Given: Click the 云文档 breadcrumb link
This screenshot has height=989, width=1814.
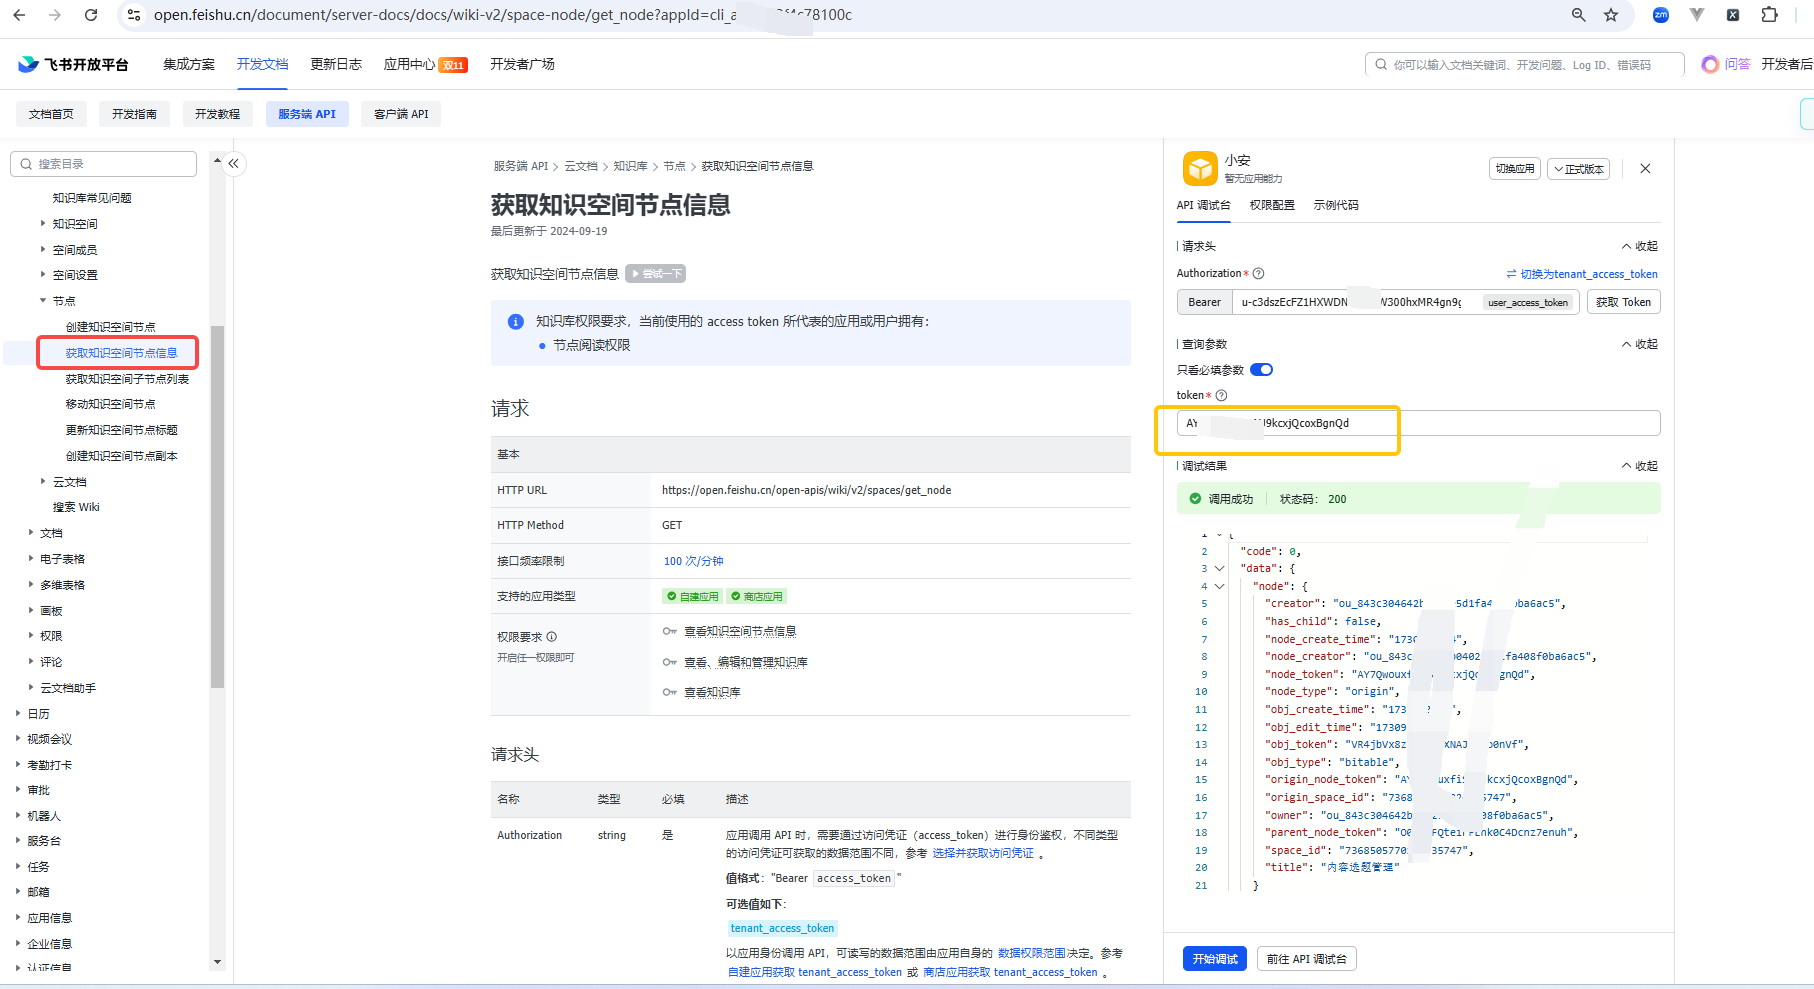Looking at the screenshot, I should coord(581,166).
